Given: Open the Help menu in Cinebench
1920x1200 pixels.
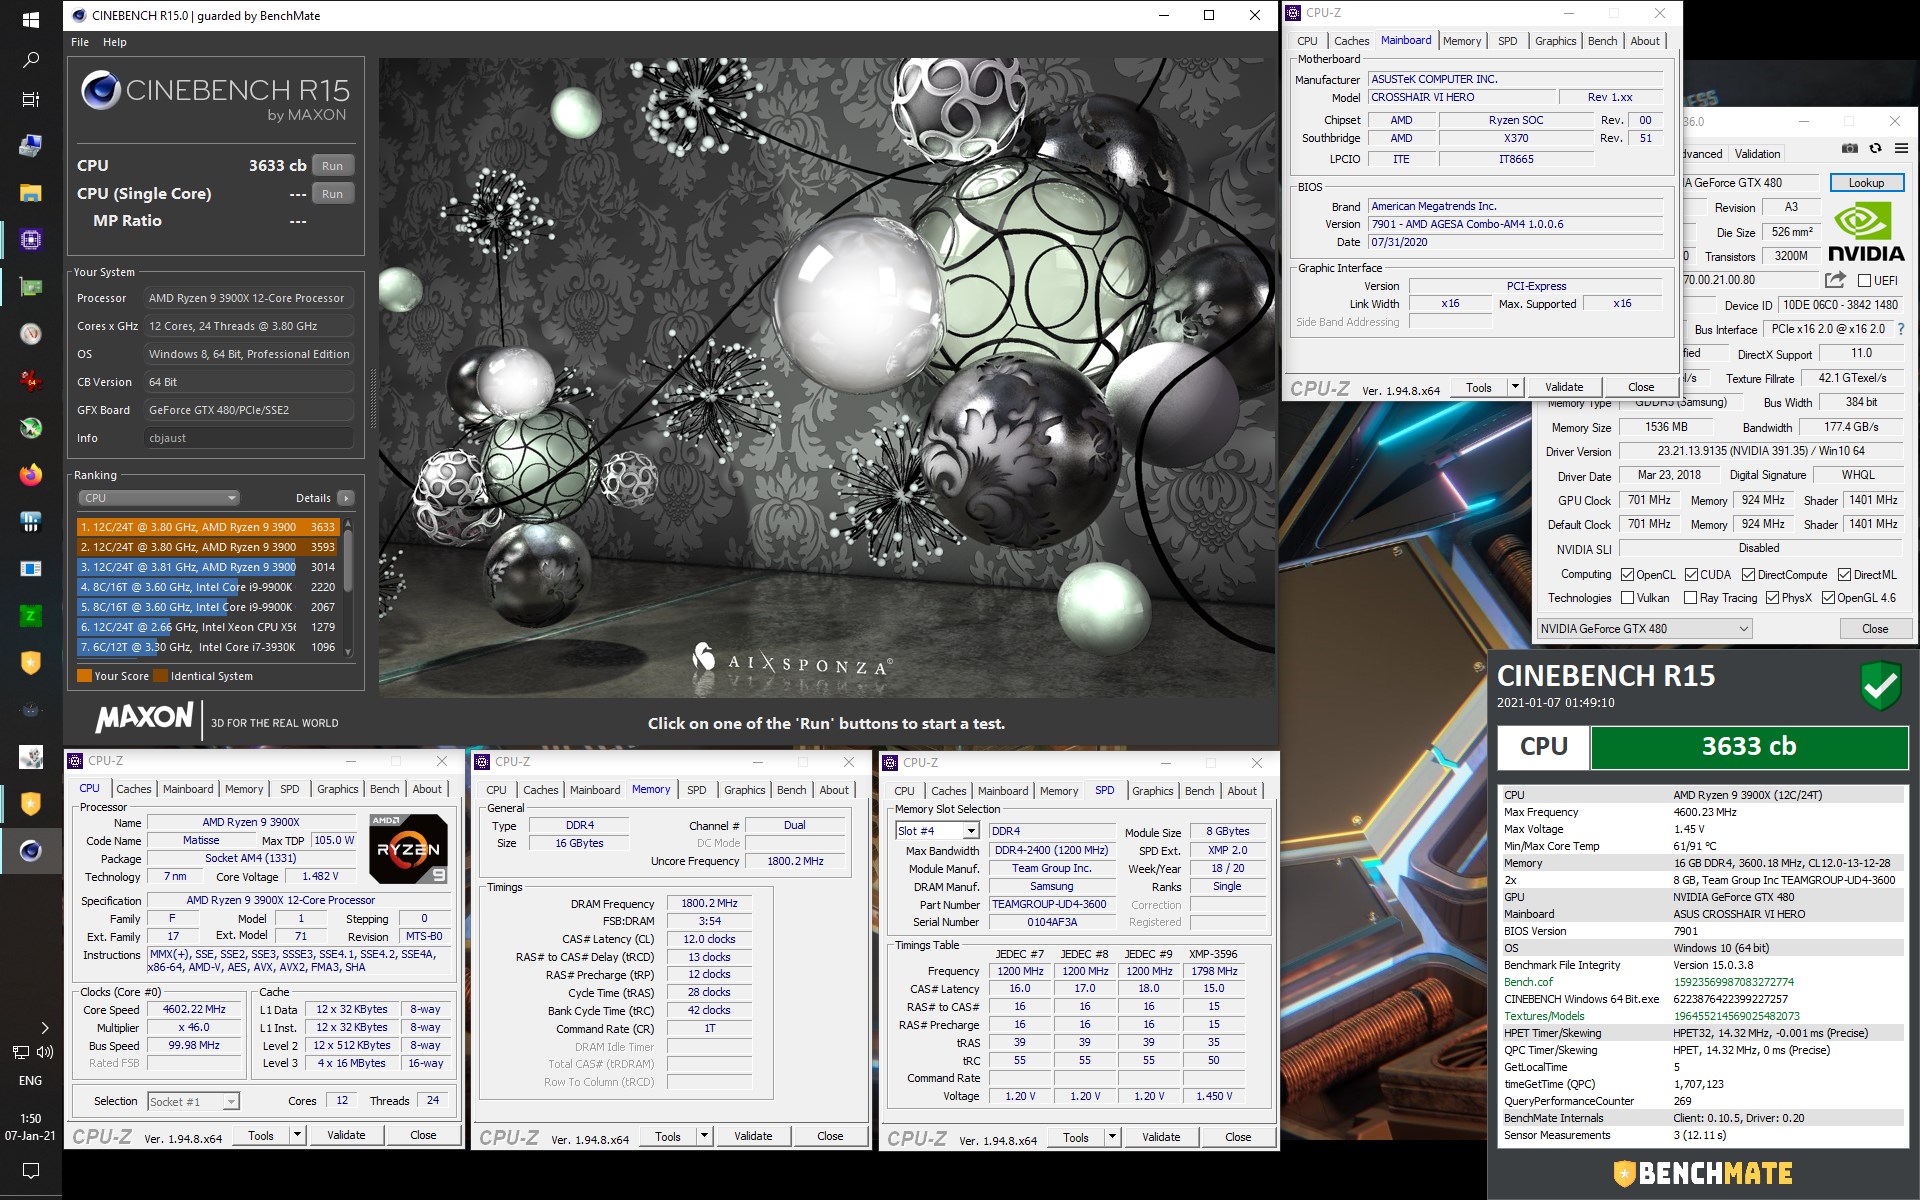Looking at the screenshot, I should click(115, 42).
